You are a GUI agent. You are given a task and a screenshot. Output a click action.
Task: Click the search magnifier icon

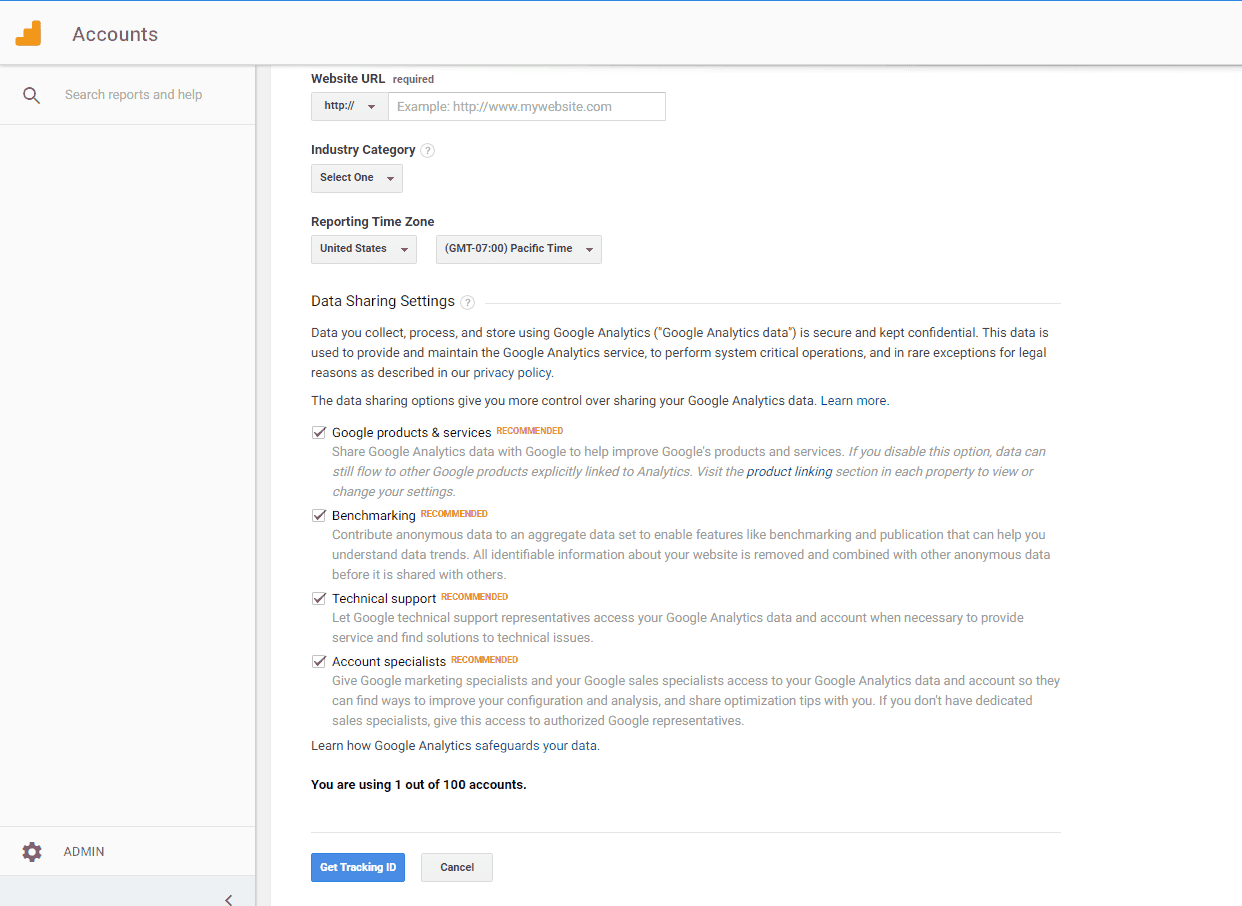click(32, 95)
